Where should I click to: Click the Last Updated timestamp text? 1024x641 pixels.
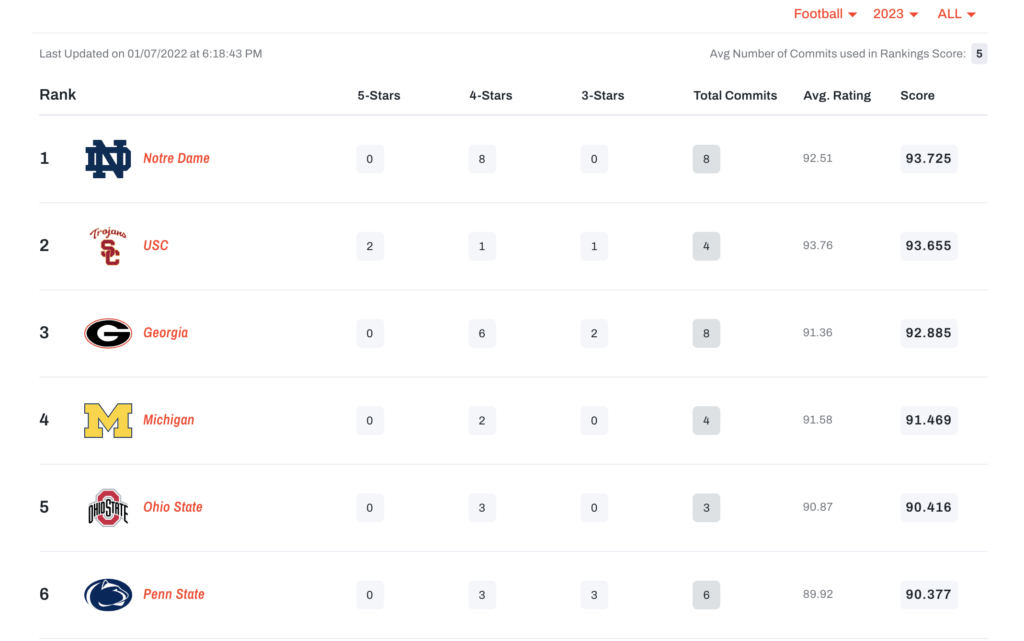pos(151,54)
